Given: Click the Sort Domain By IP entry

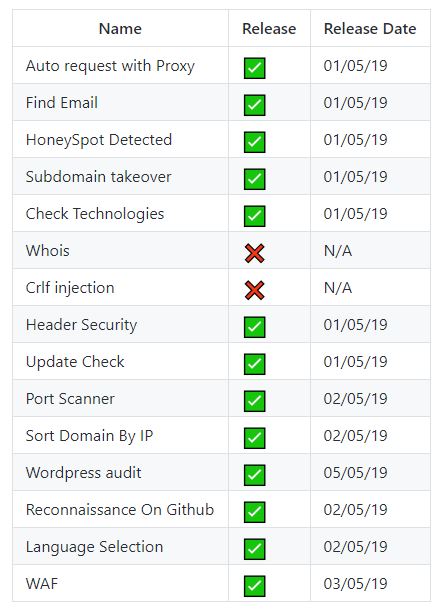Looking at the screenshot, I should click(x=89, y=436).
